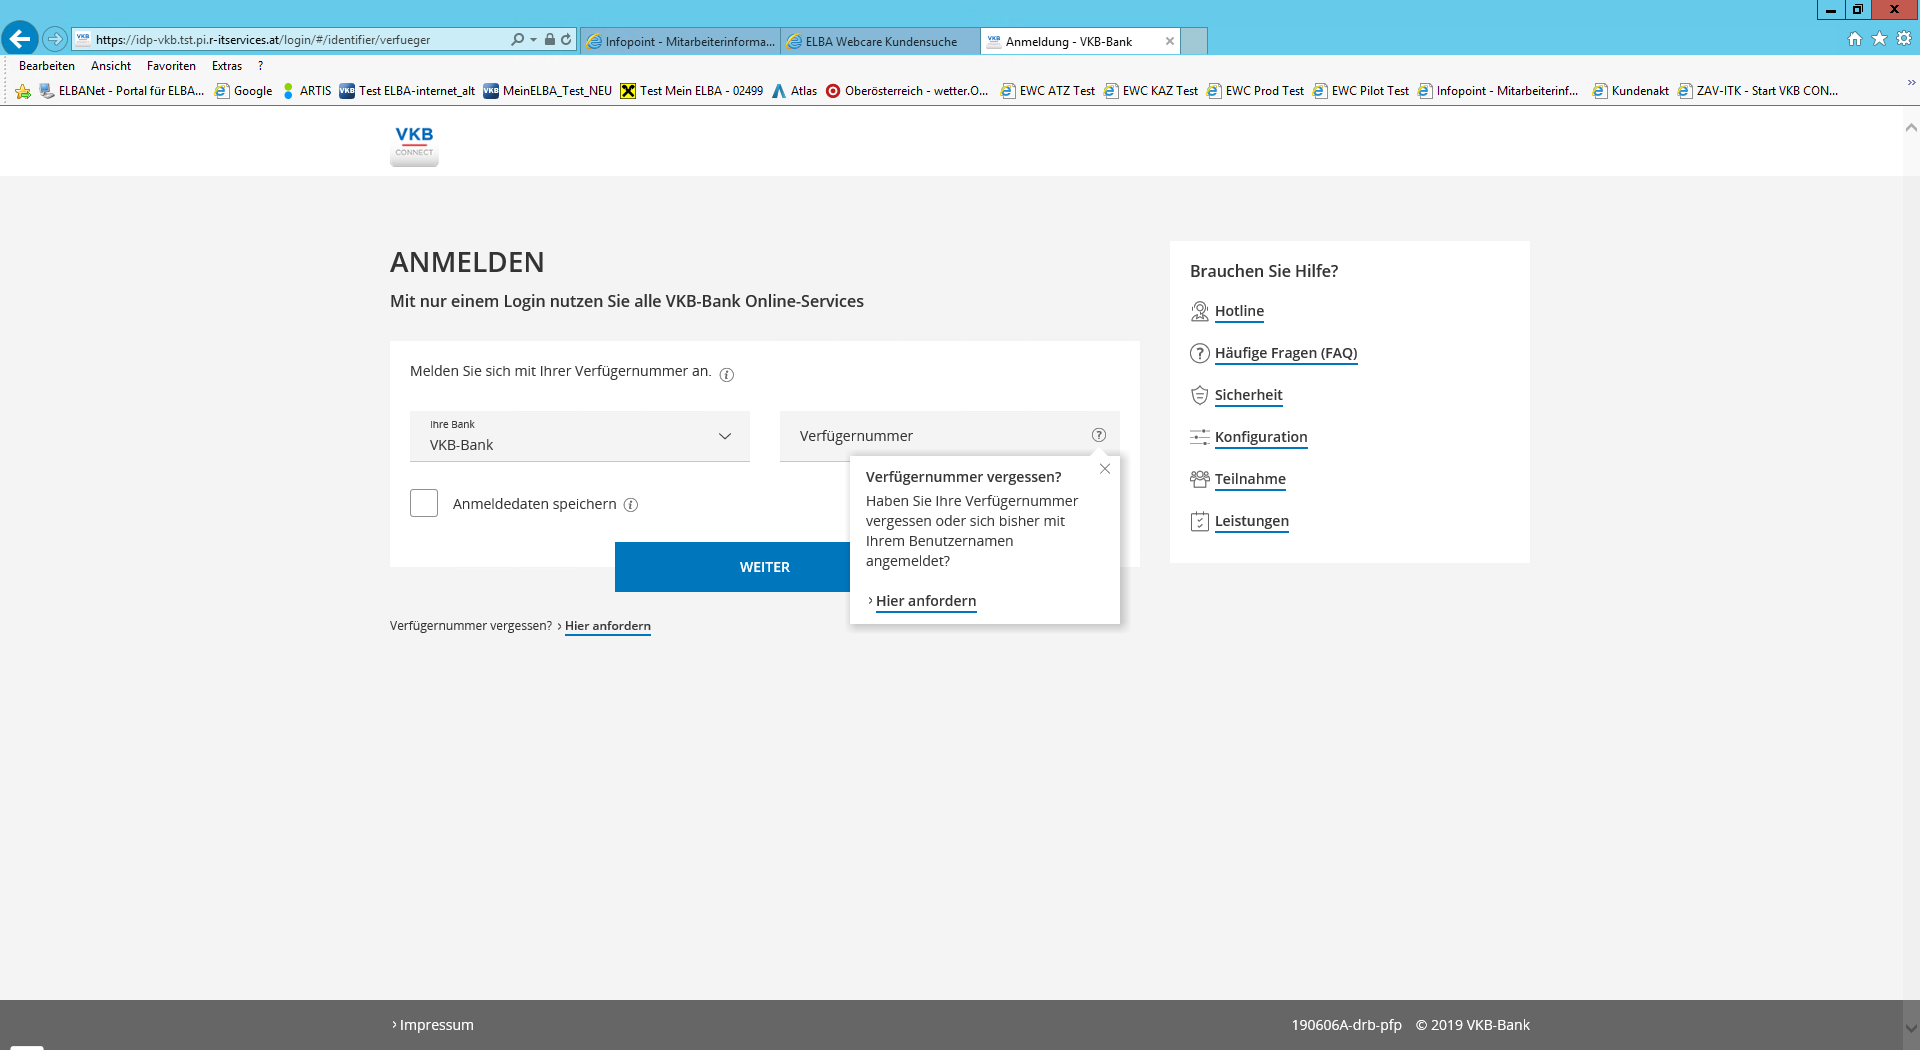Expand the address bar dropdown arrow
The width and height of the screenshot is (1920, 1050).
pos(533,40)
